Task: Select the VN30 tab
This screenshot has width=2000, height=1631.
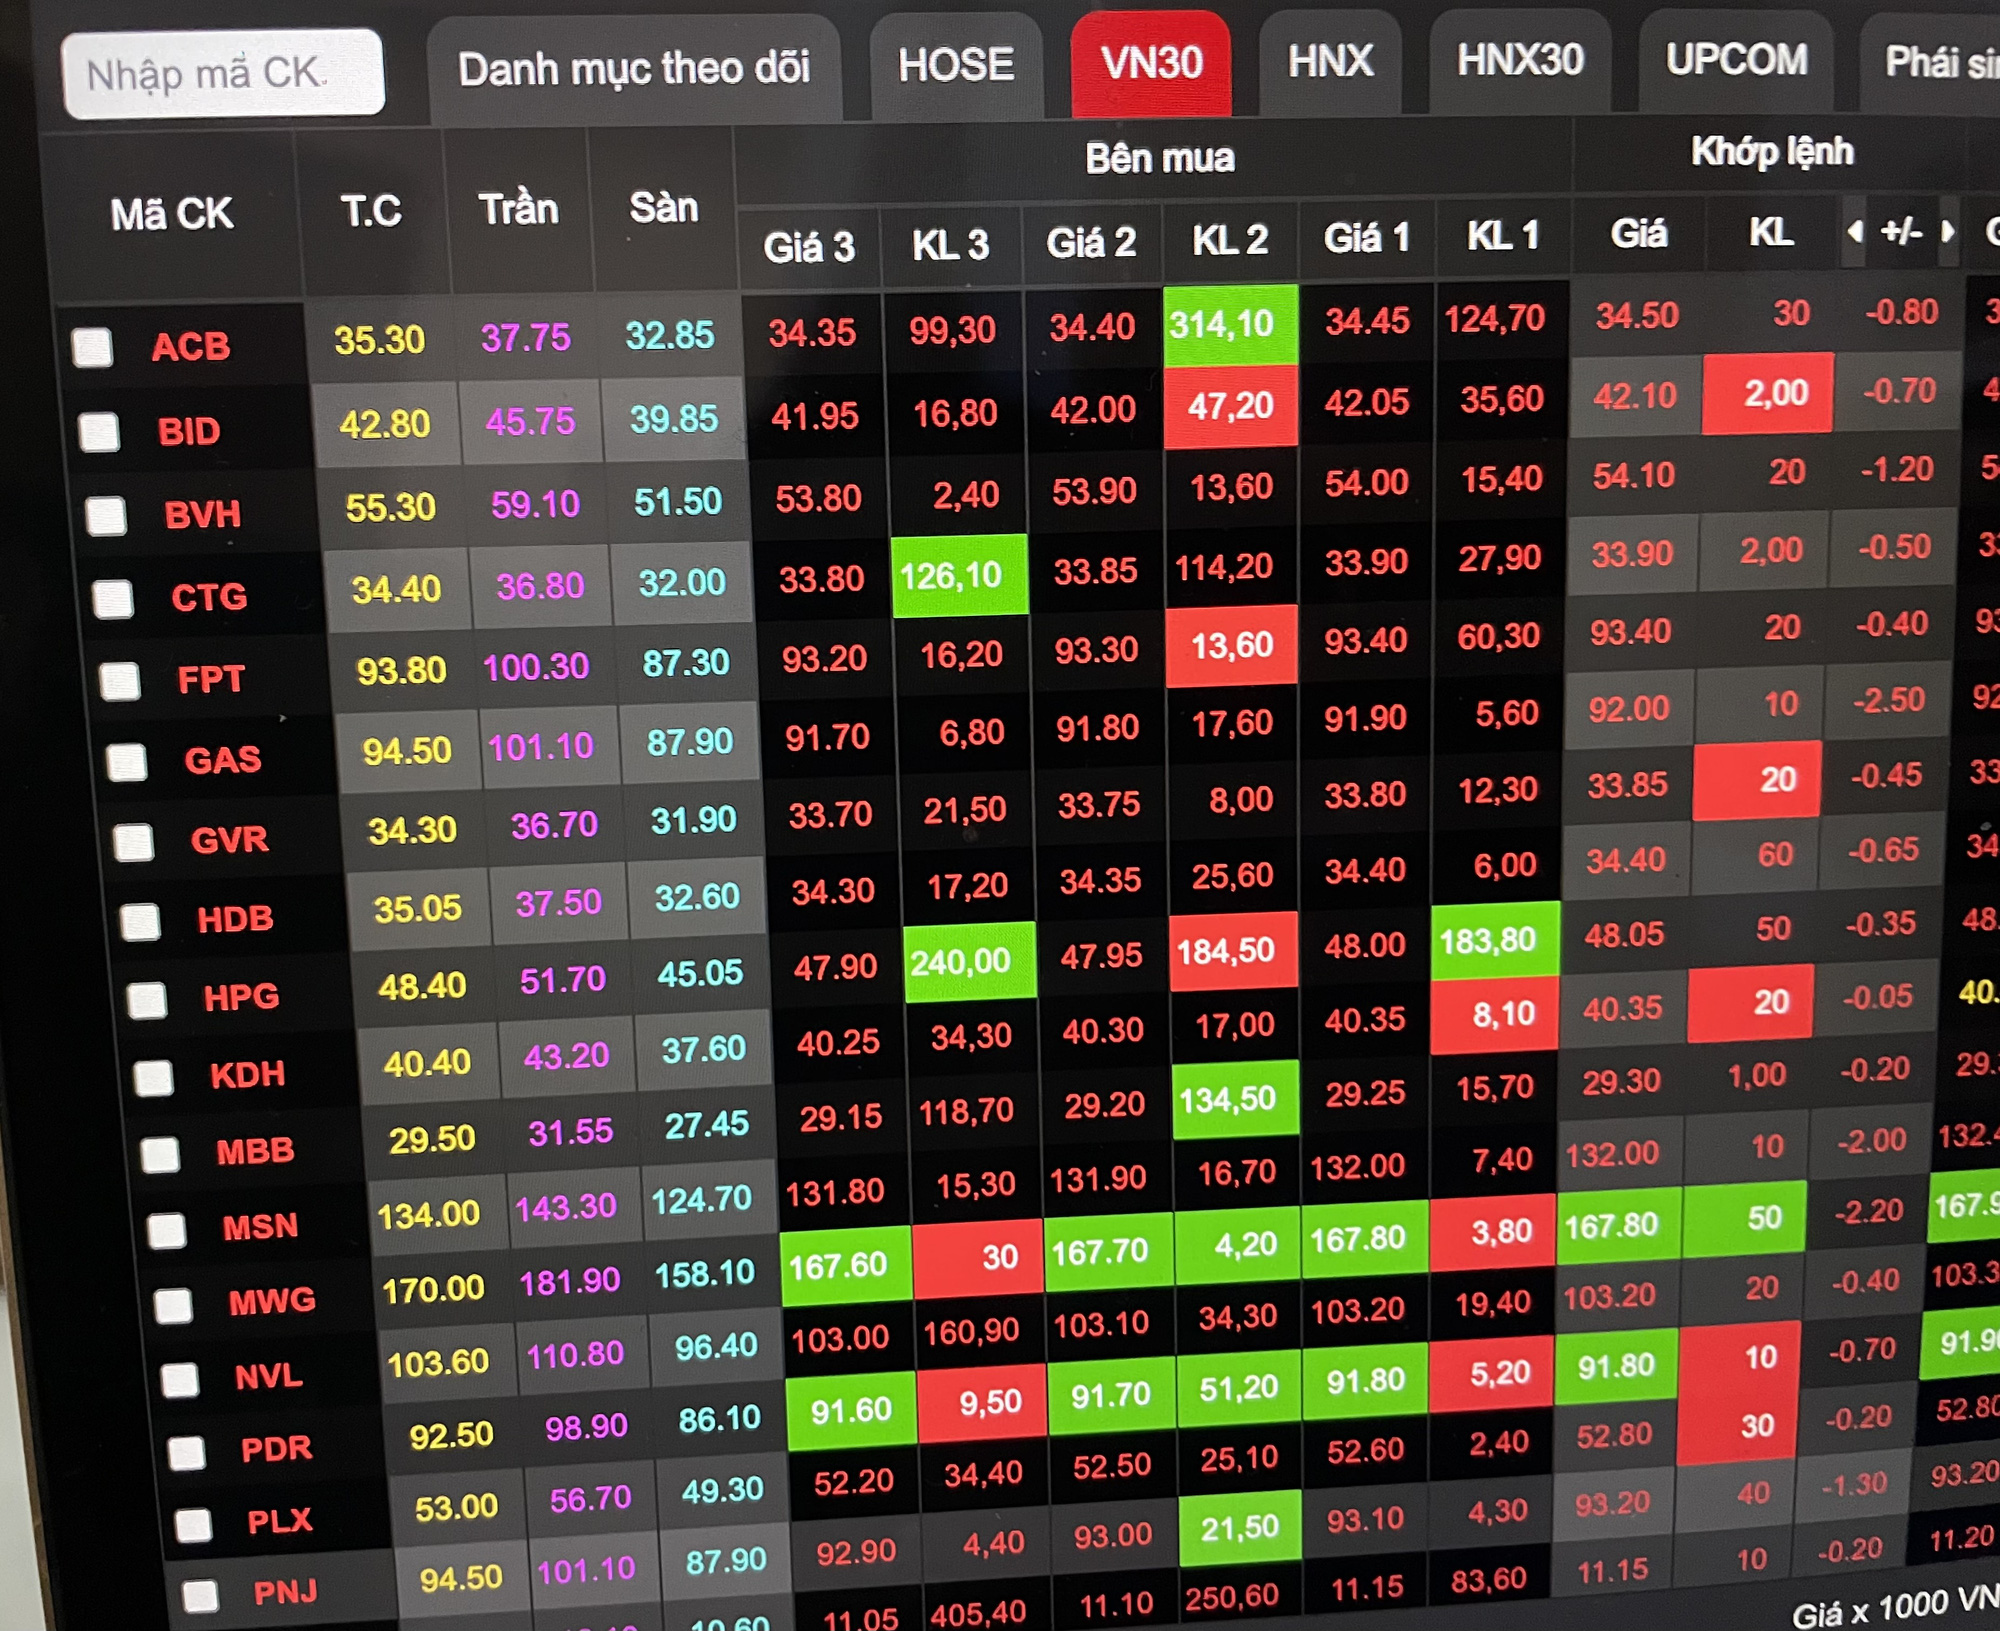Action: (1152, 64)
